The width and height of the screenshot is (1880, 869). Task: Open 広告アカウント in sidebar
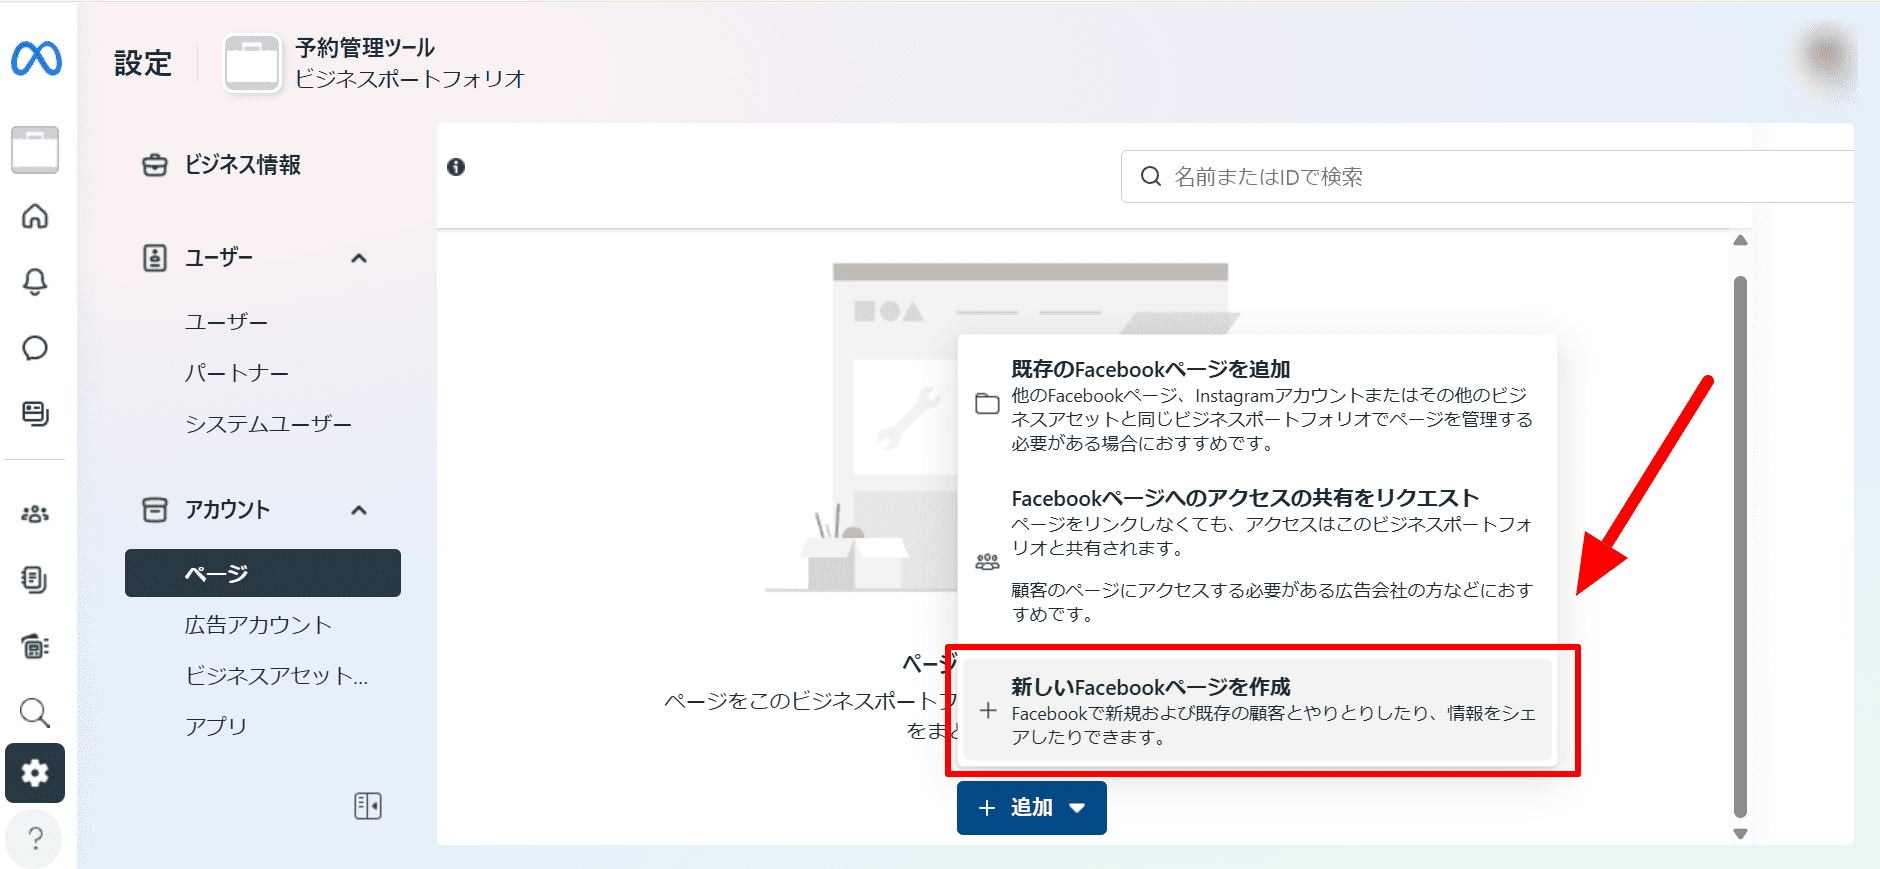point(258,625)
